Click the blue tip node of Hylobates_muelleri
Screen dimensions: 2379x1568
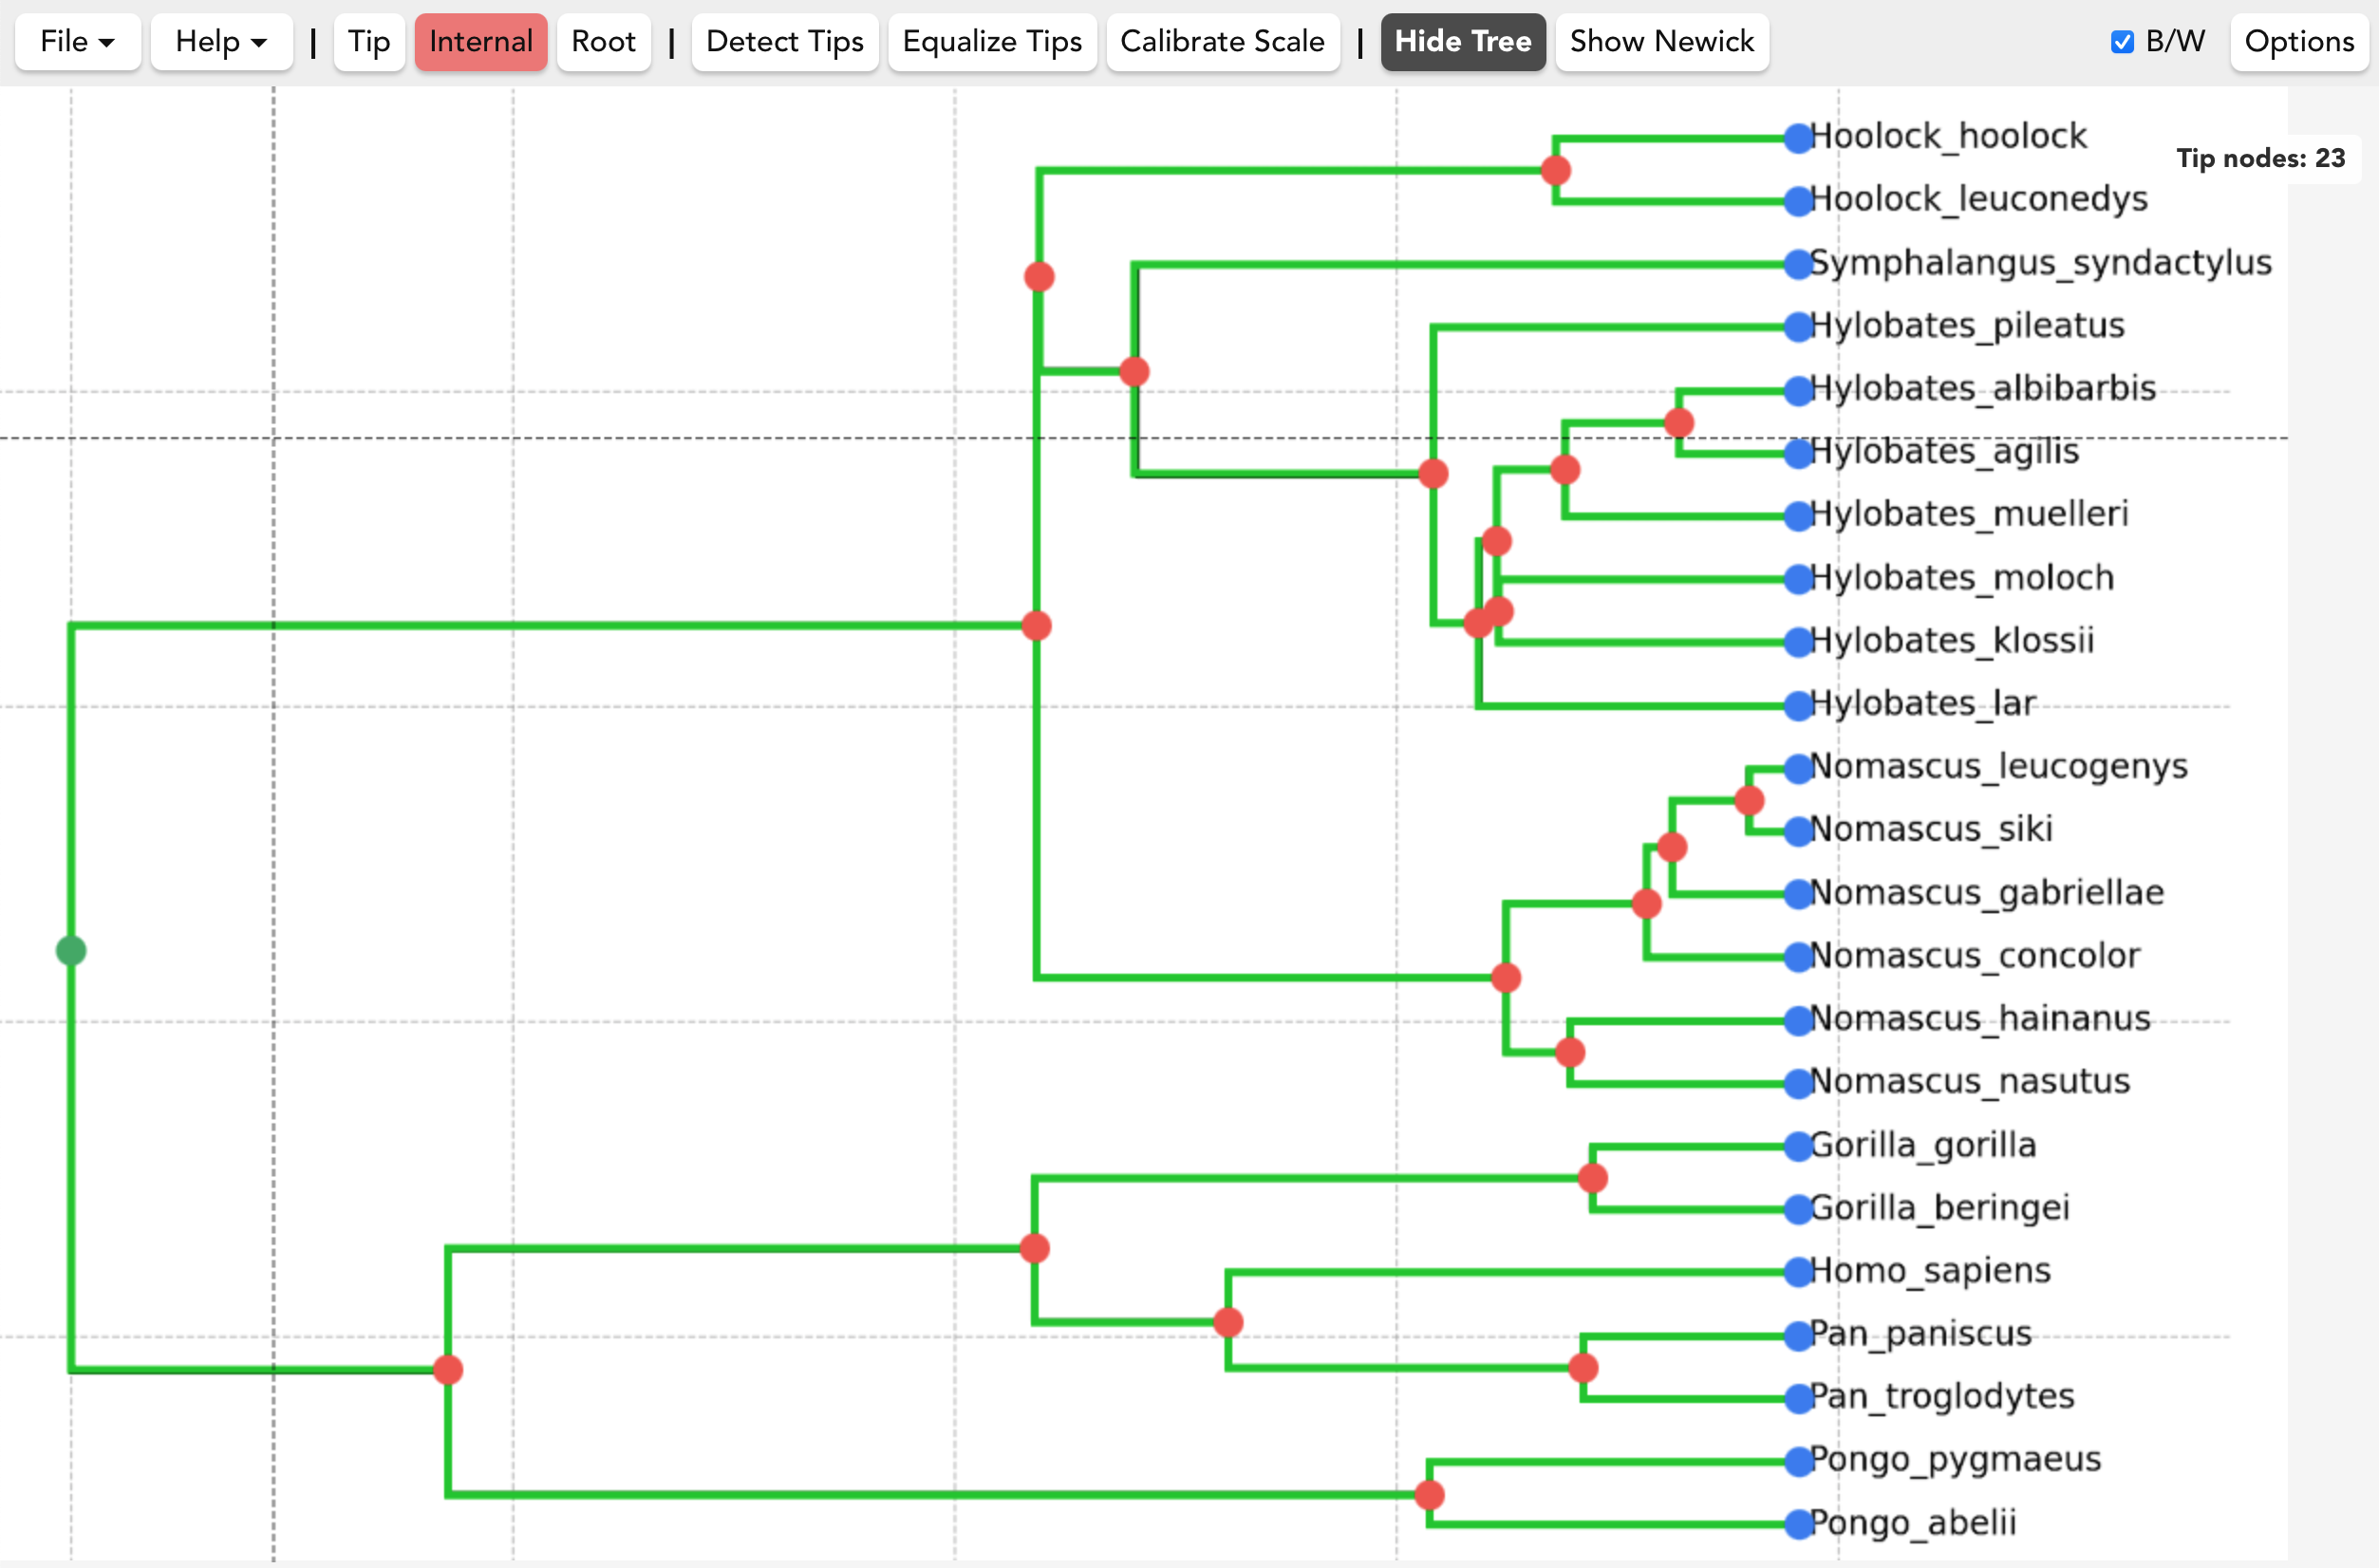pos(1799,516)
